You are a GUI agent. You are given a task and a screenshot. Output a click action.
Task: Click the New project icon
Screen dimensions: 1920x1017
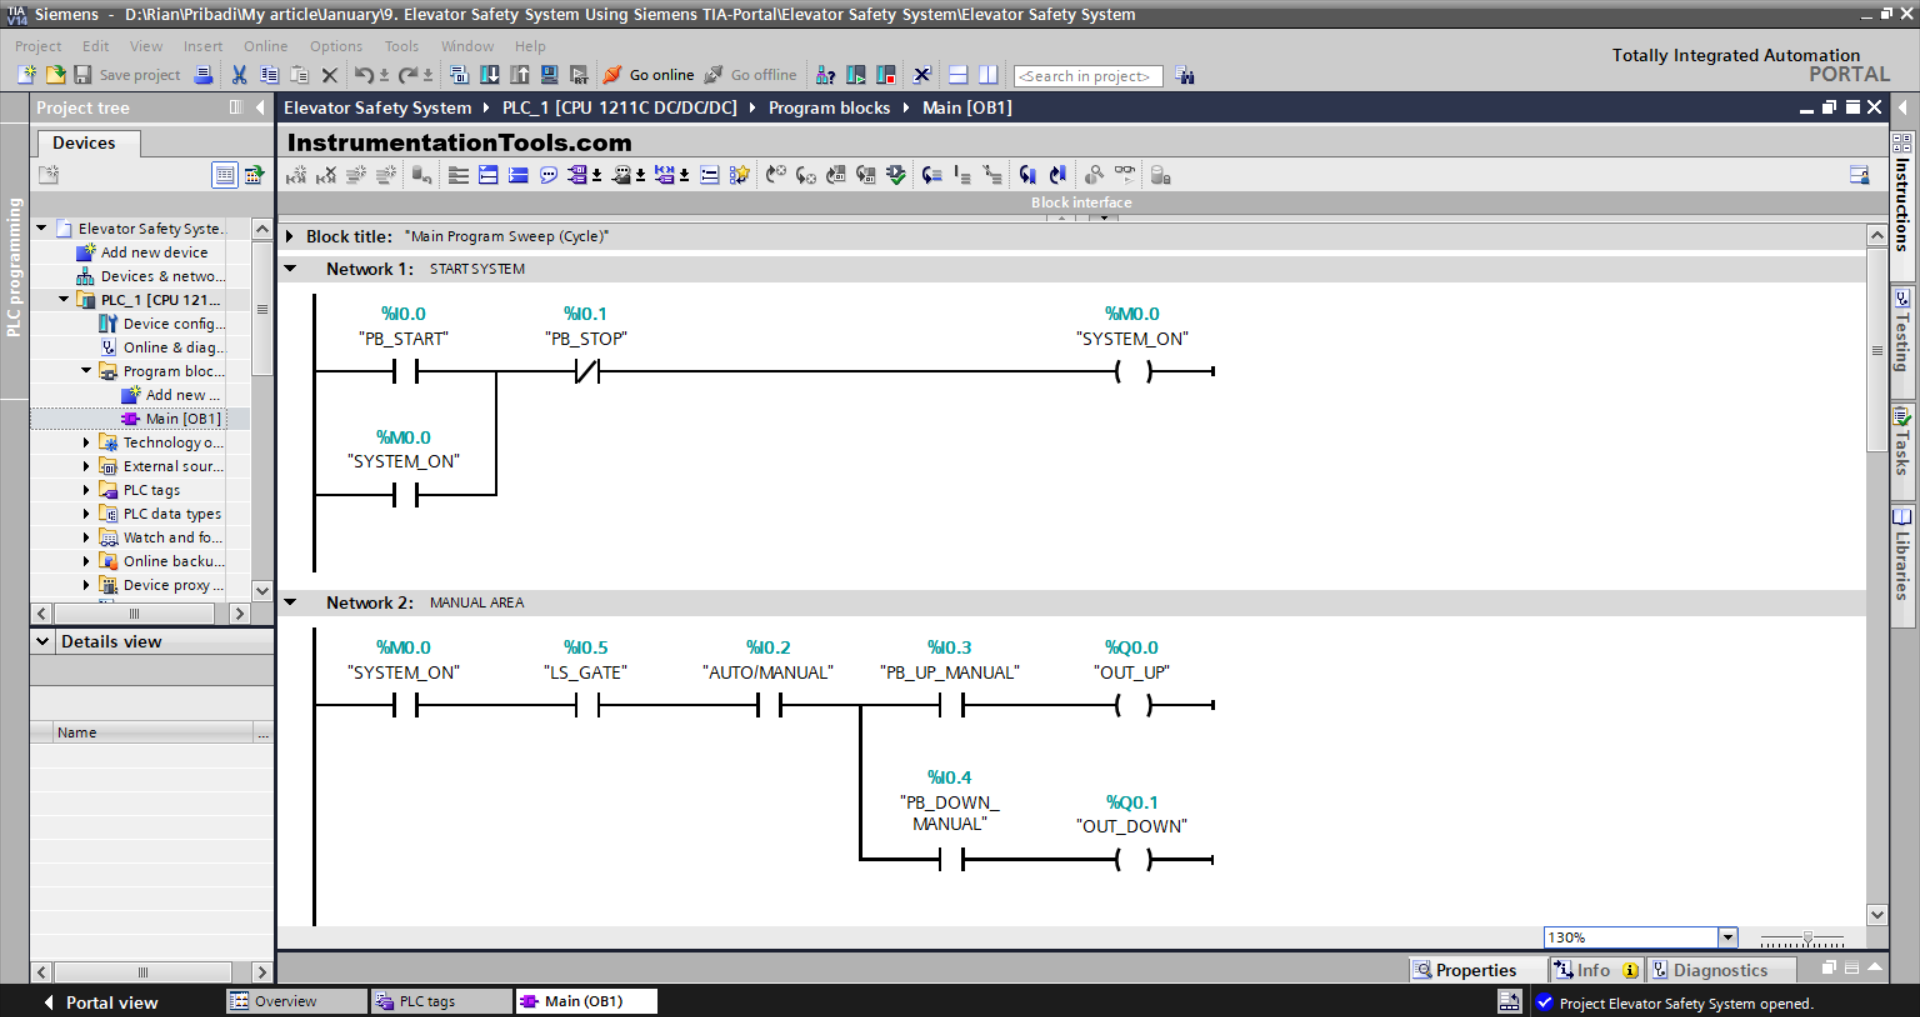coord(27,75)
